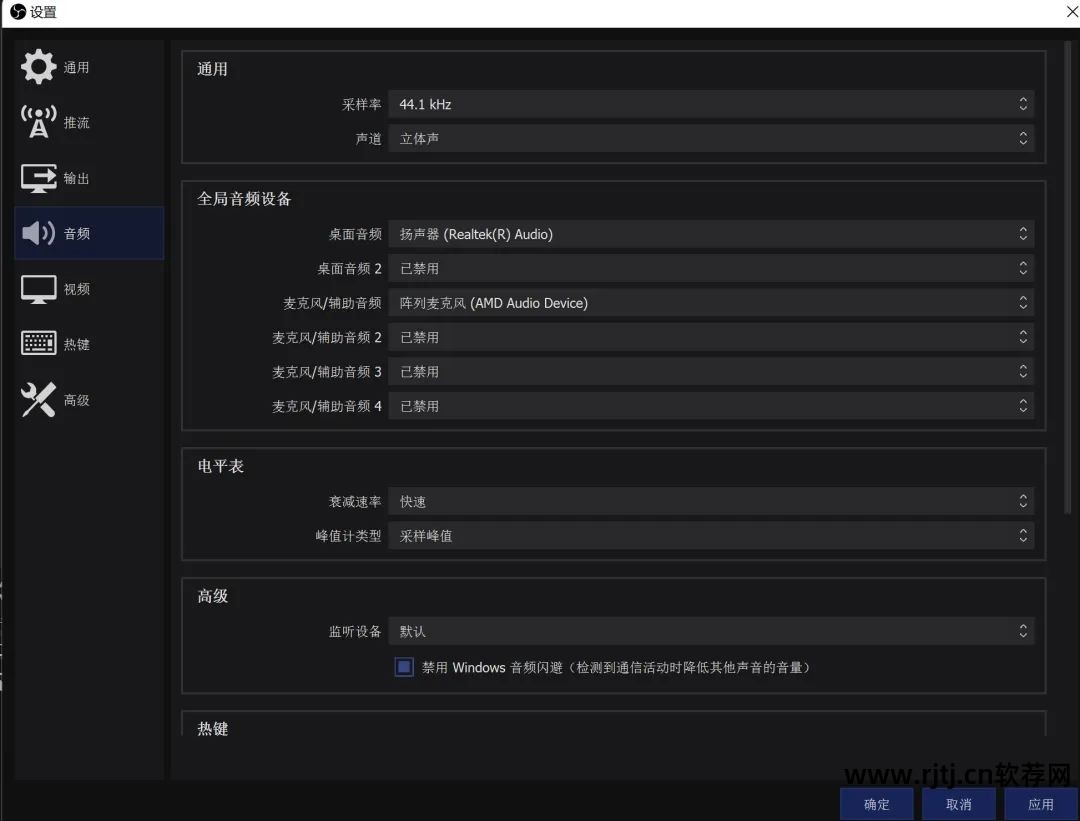The width and height of the screenshot is (1080, 821).
Task: Toggle 禁用 Windows 音频闪避 checkbox
Action: [404, 667]
